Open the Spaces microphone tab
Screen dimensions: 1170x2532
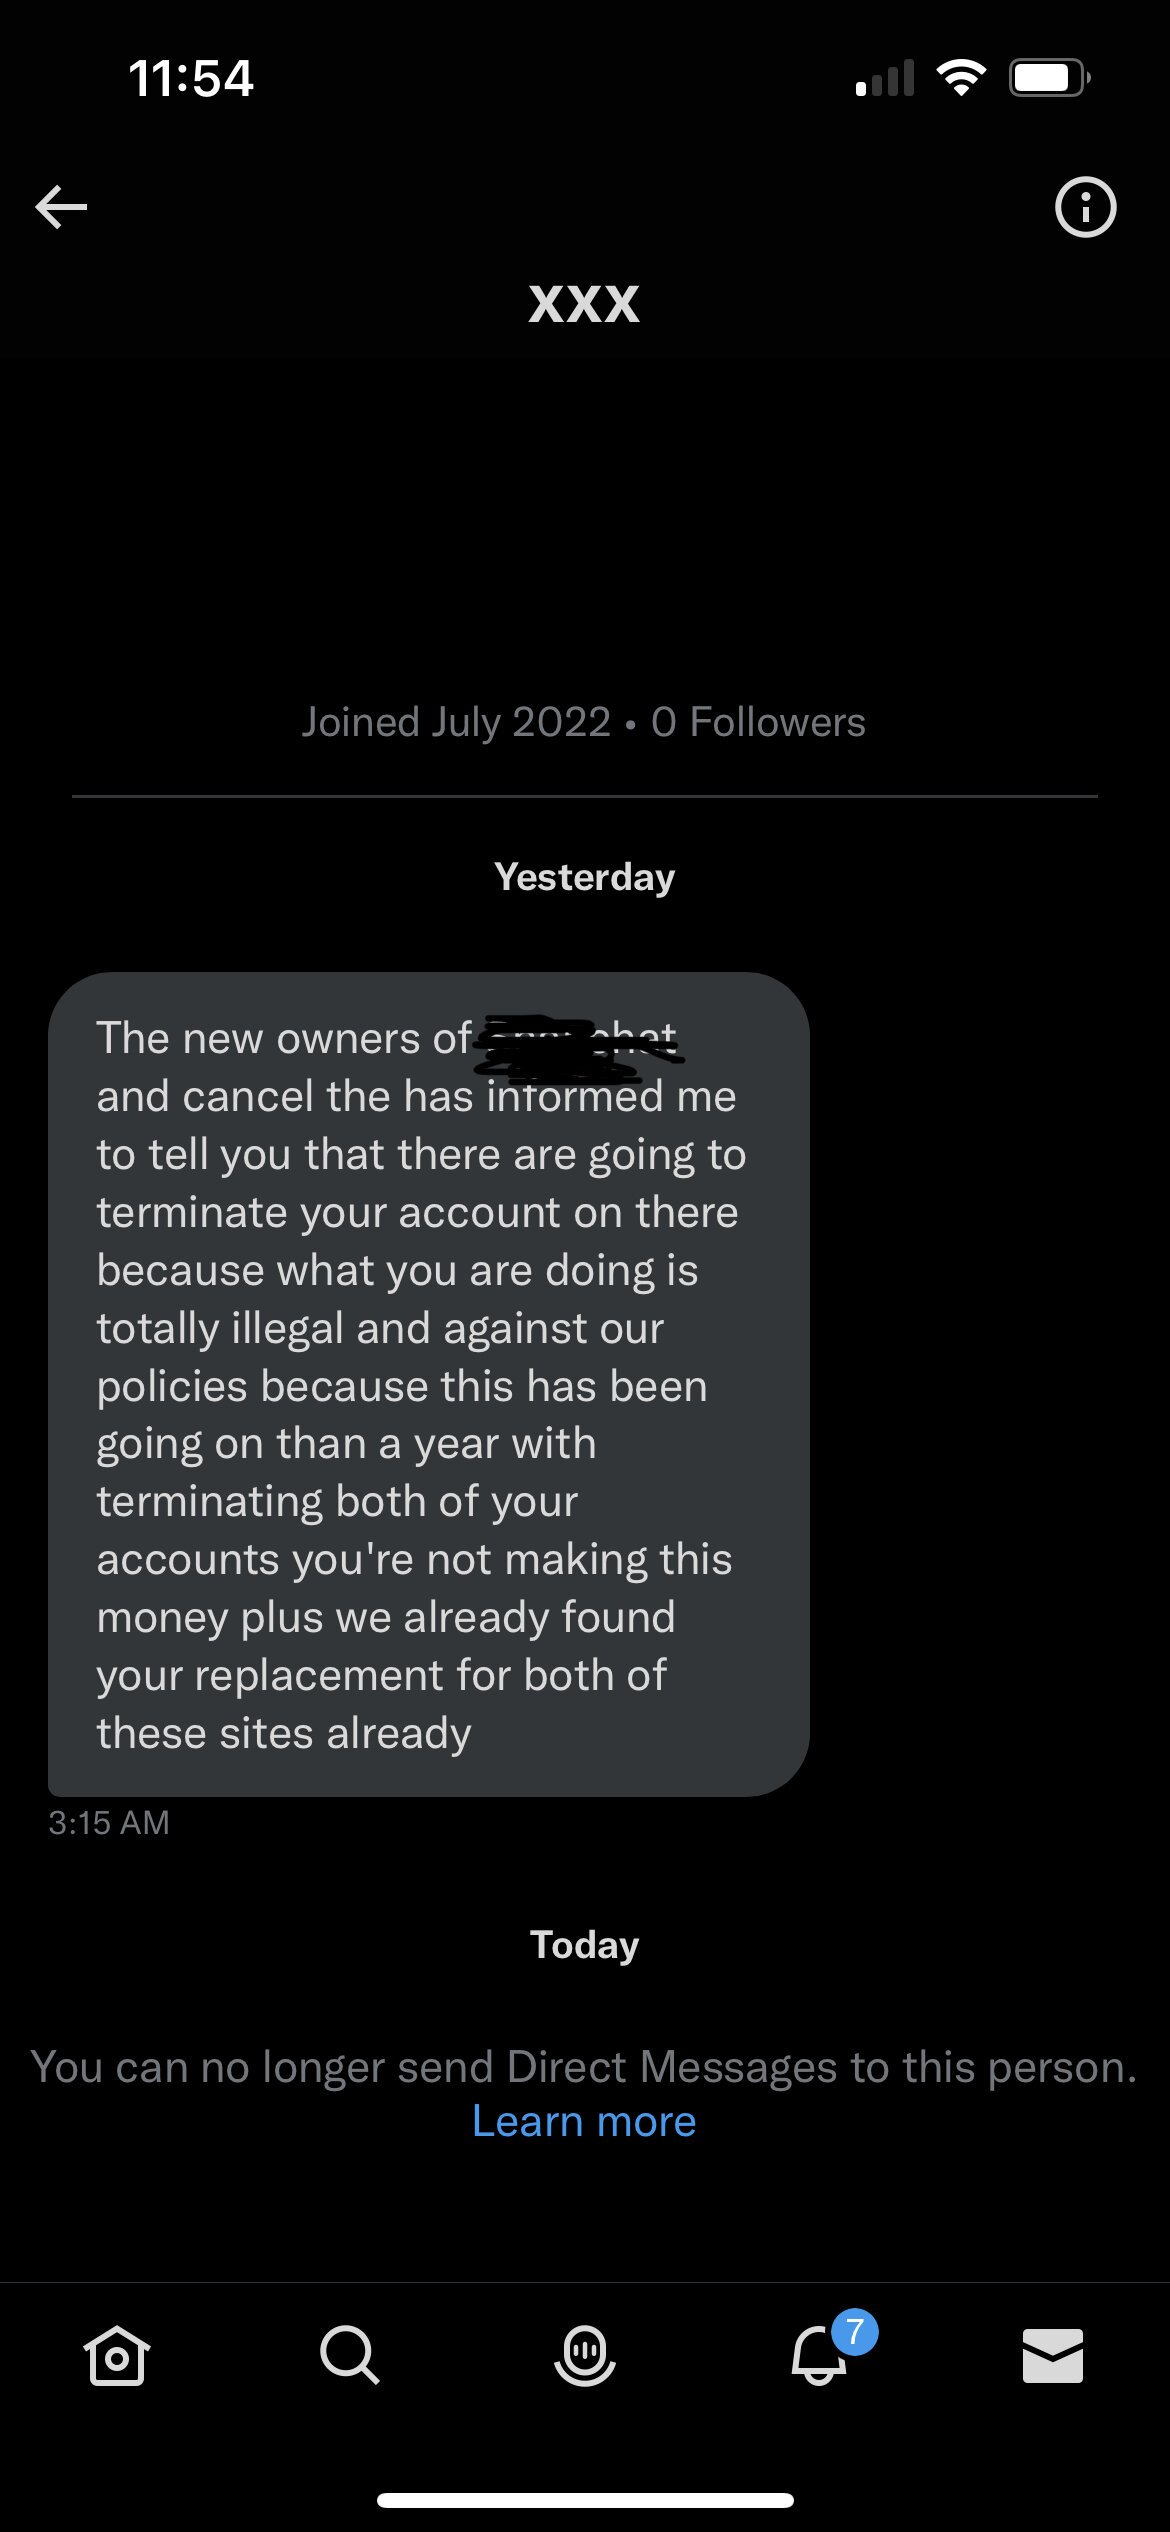(x=585, y=2355)
